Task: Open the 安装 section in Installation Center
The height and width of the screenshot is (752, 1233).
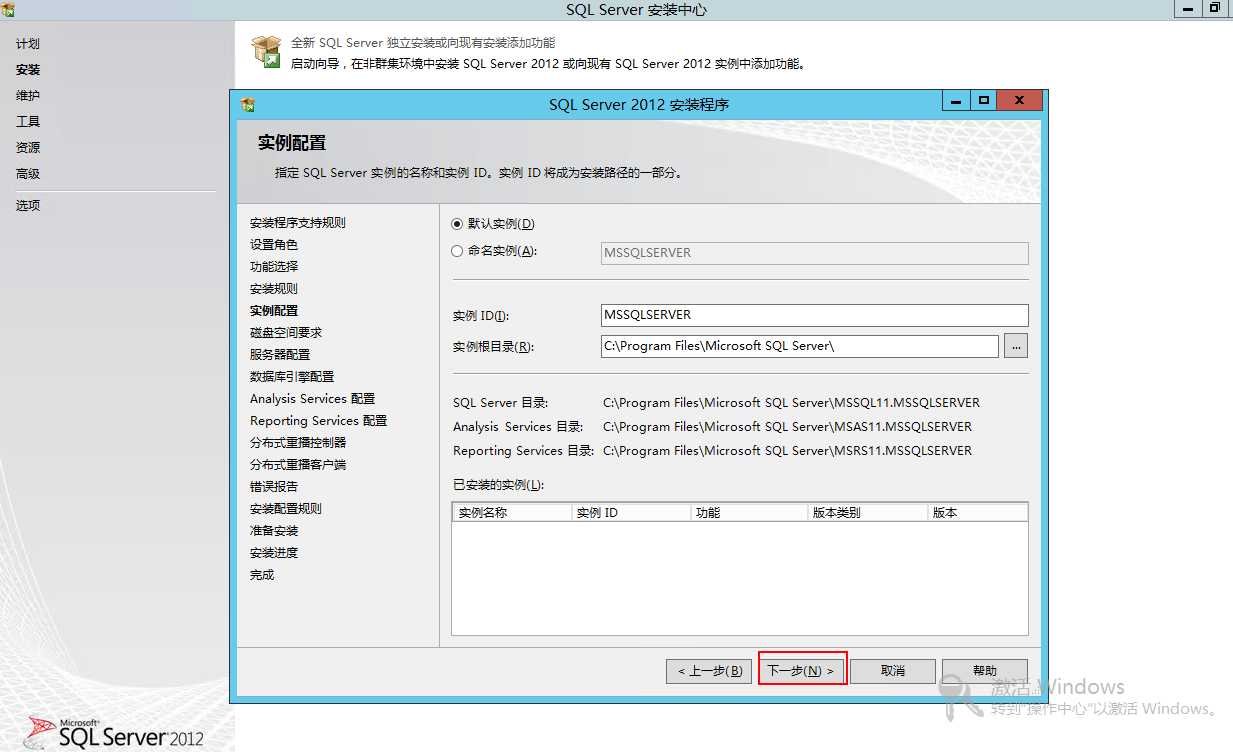Action: click(x=28, y=70)
